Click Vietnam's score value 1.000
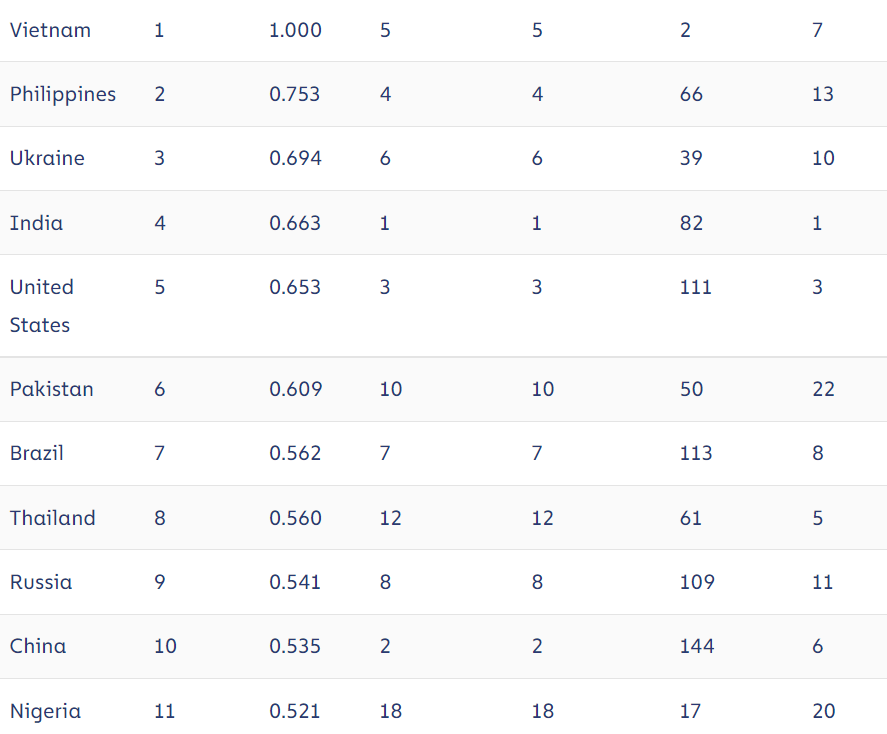 (295, 30)
